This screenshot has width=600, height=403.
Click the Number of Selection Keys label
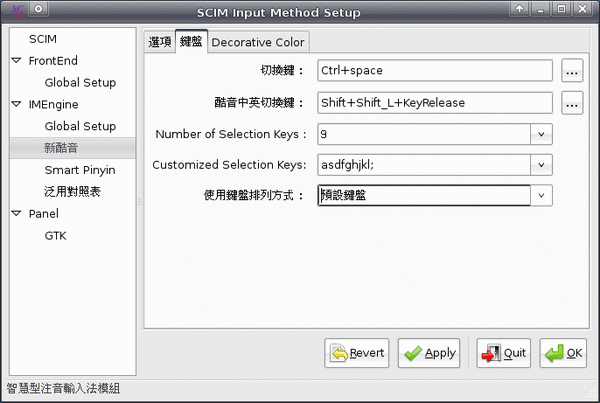click(231, 134)
